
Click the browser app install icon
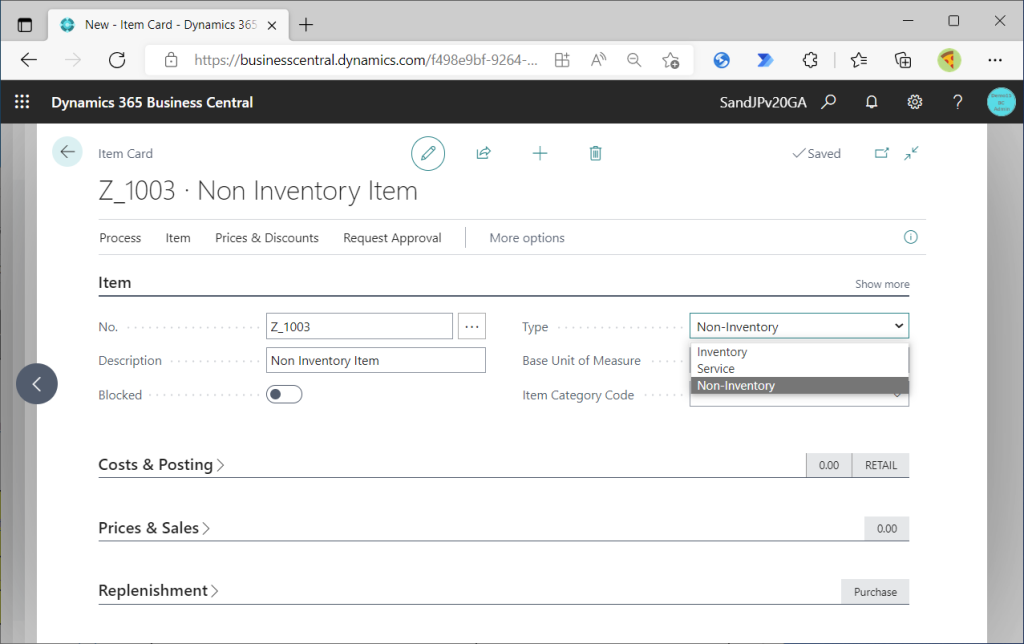pos(562,60)
